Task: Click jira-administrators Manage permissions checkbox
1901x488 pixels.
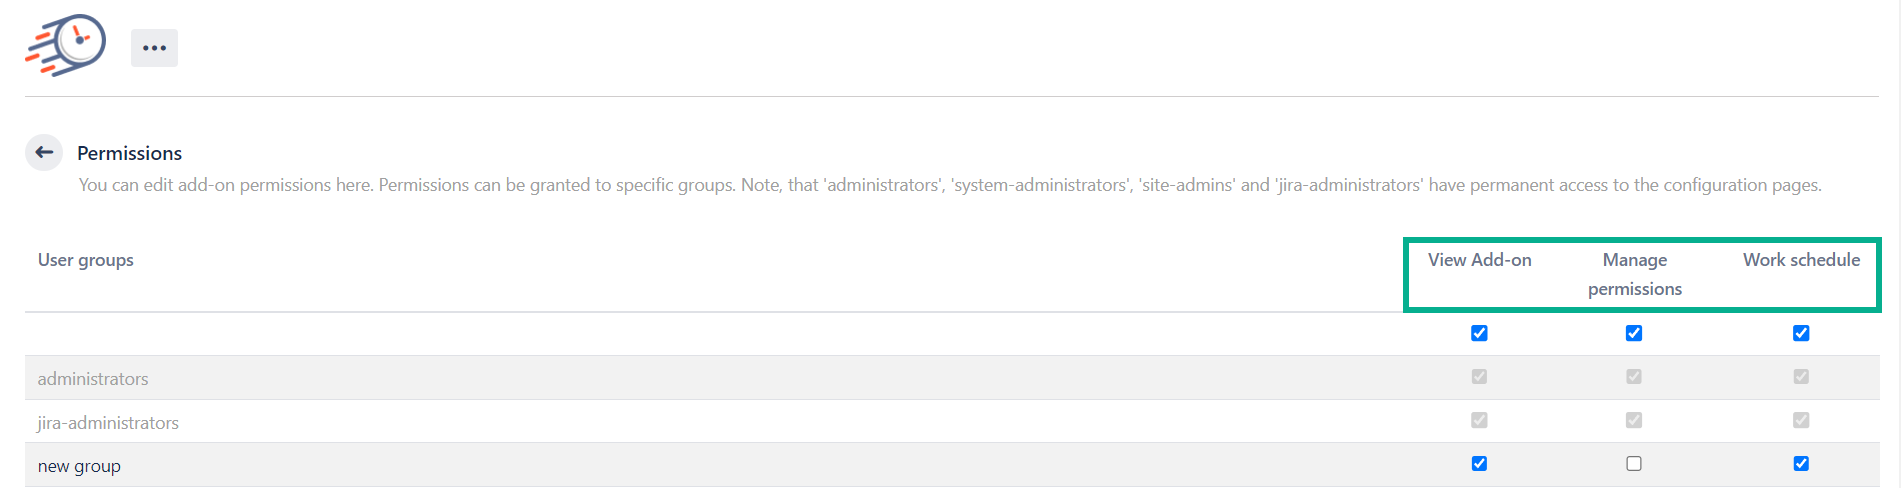Action: [x=1634, y=420]
